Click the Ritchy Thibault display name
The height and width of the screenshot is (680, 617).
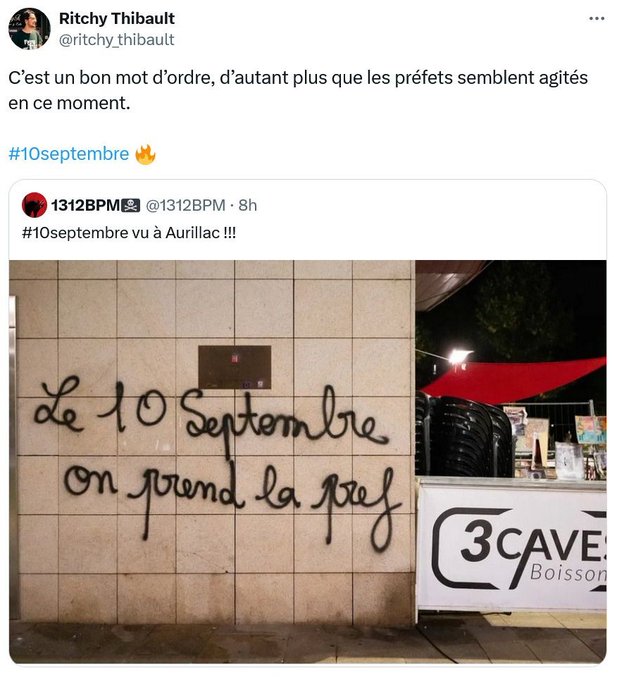click(x=117, y=18)
